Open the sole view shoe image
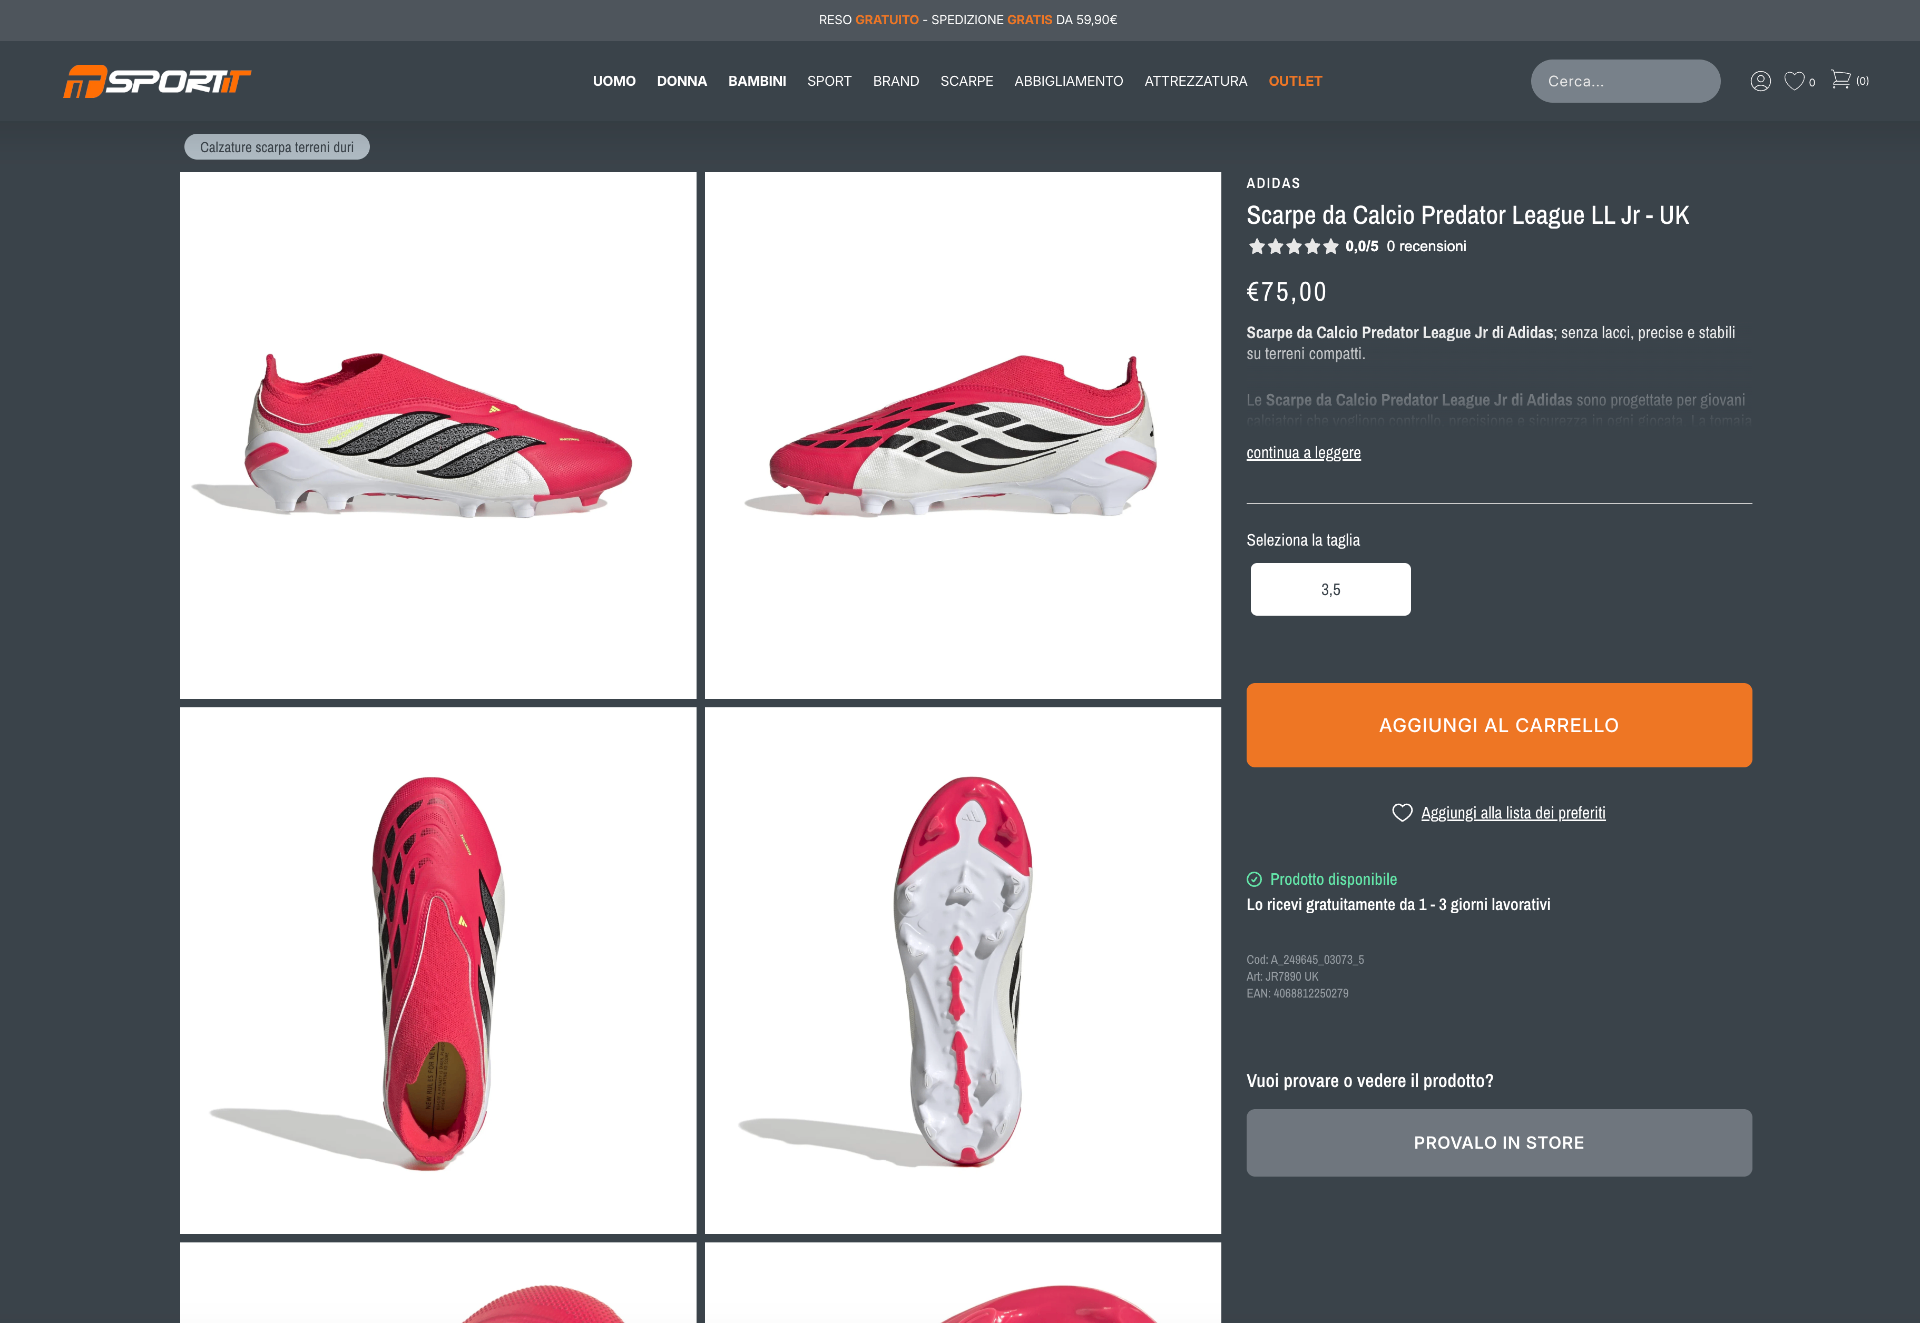Screen dimensions: 1920x1323 (x=963, y=970)
